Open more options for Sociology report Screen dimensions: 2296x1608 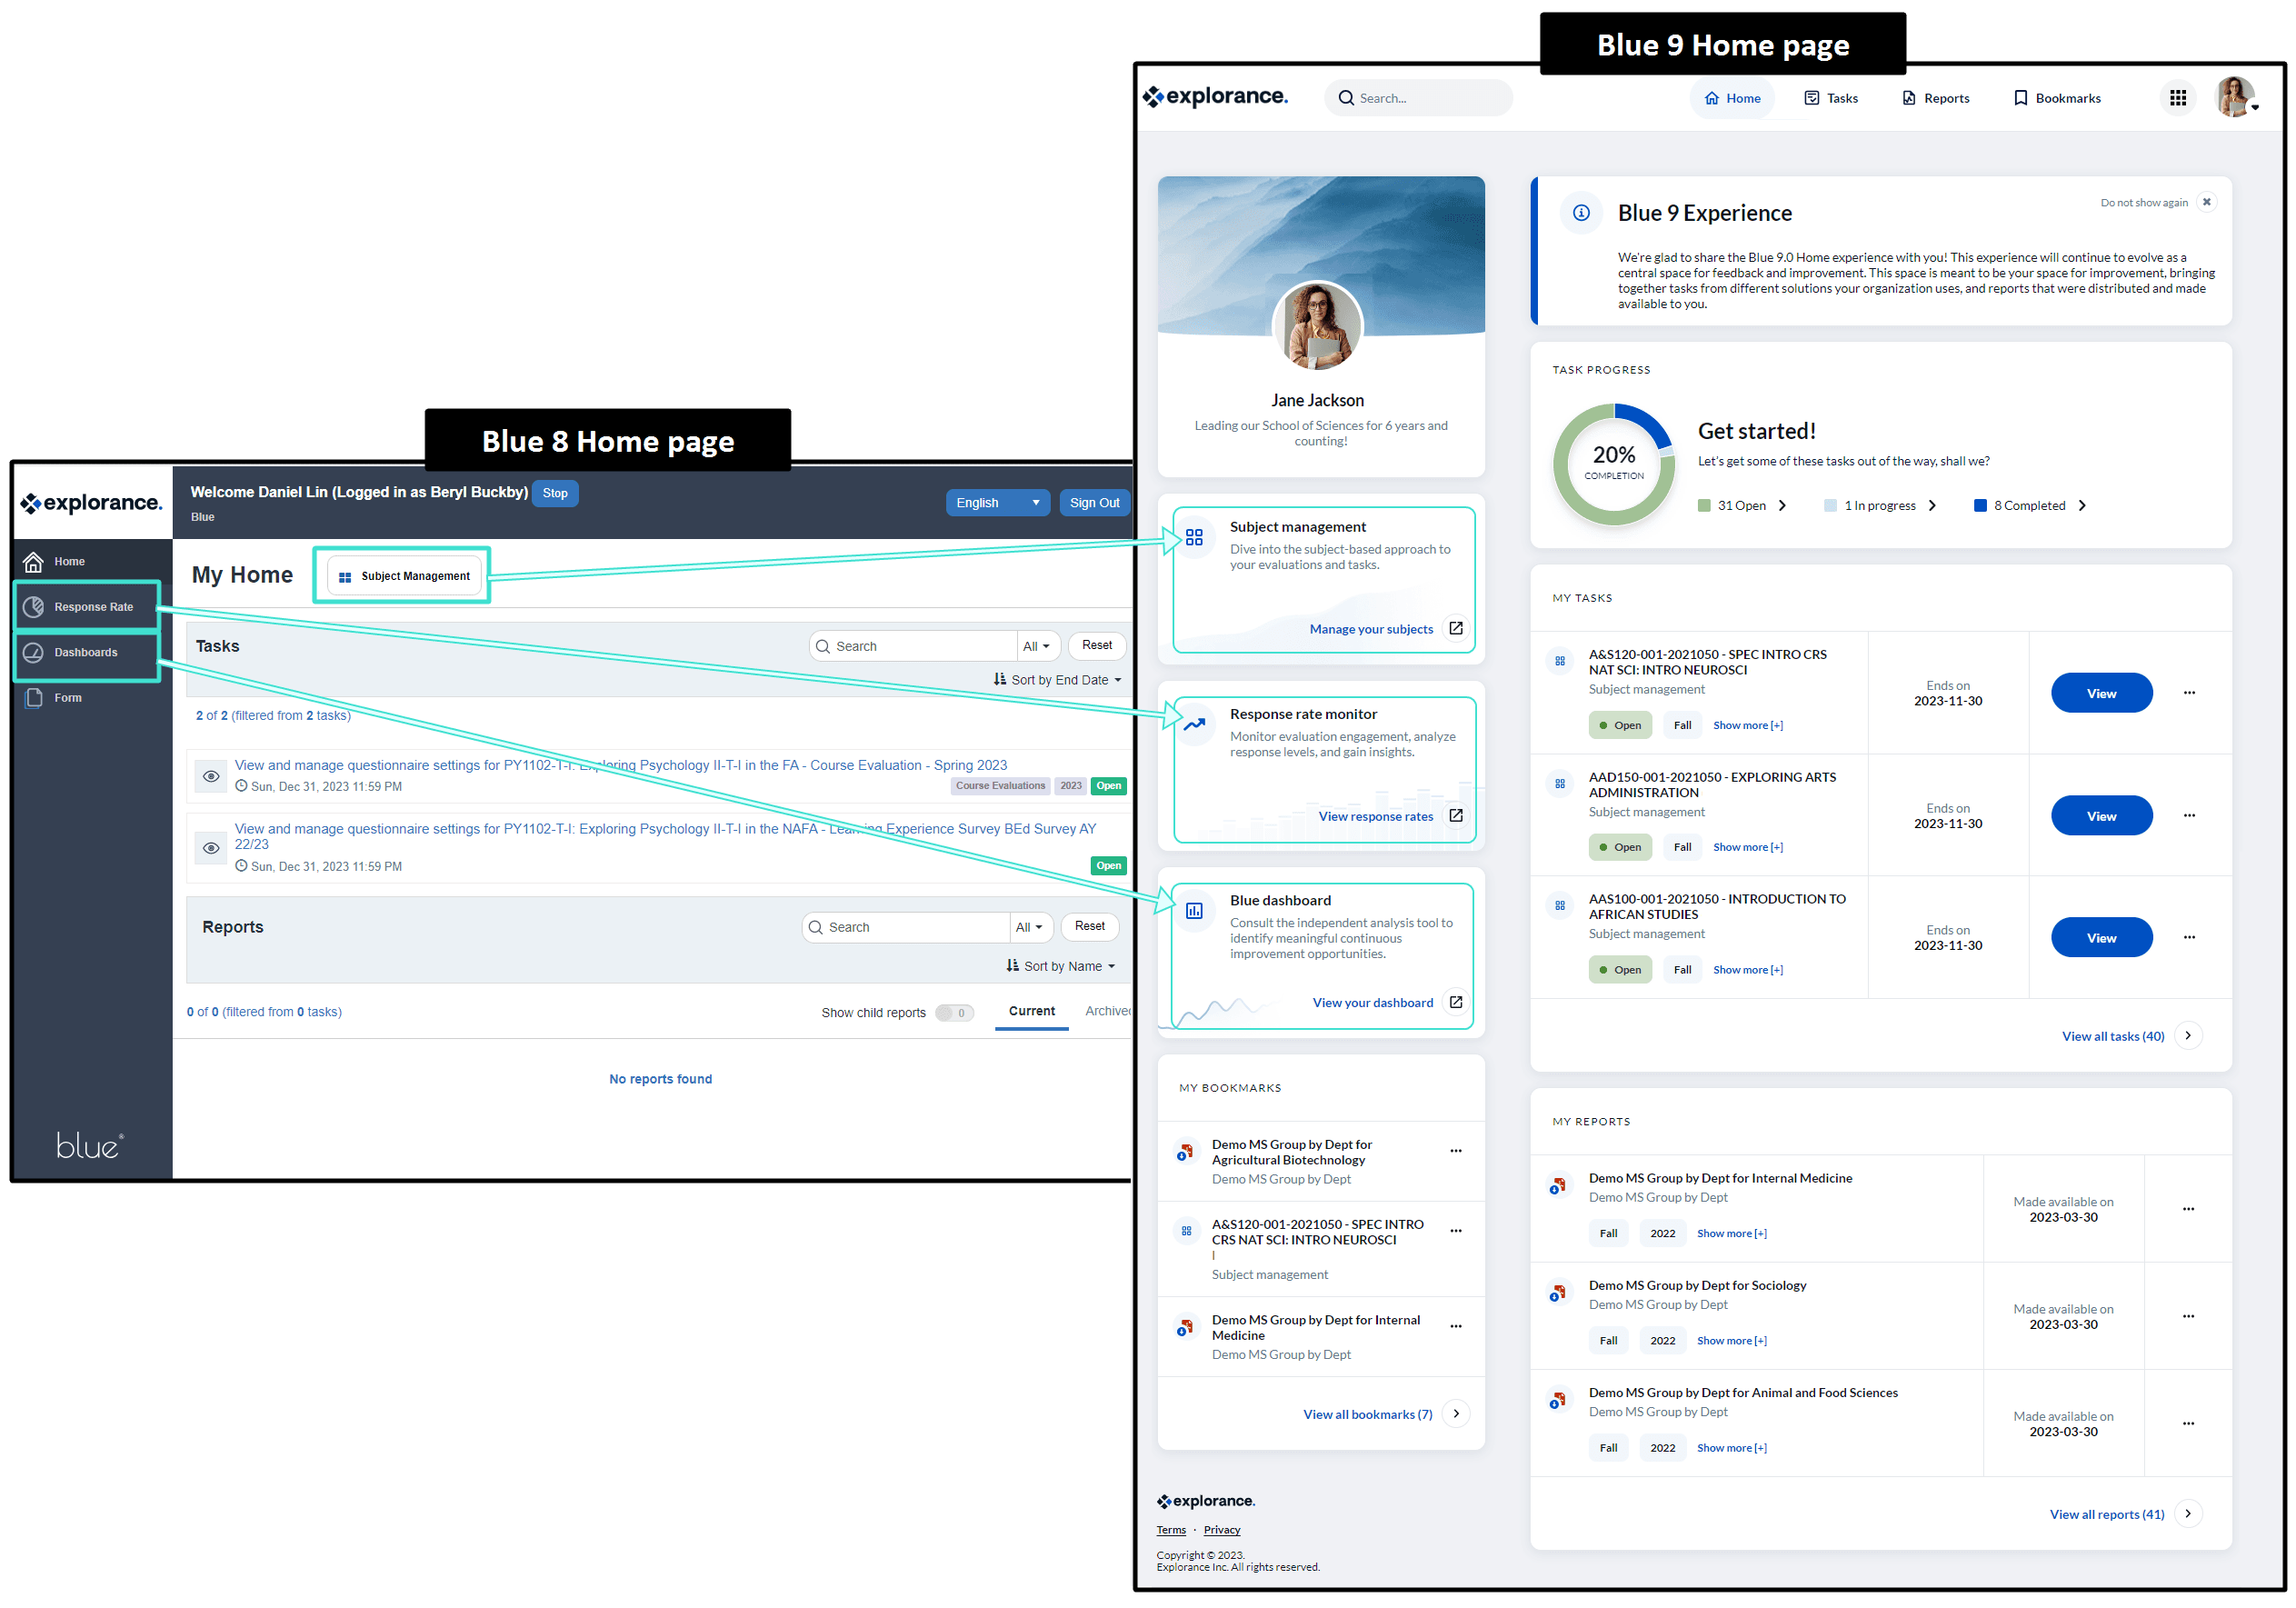pyautogui.click(x=2188, y=1316)
